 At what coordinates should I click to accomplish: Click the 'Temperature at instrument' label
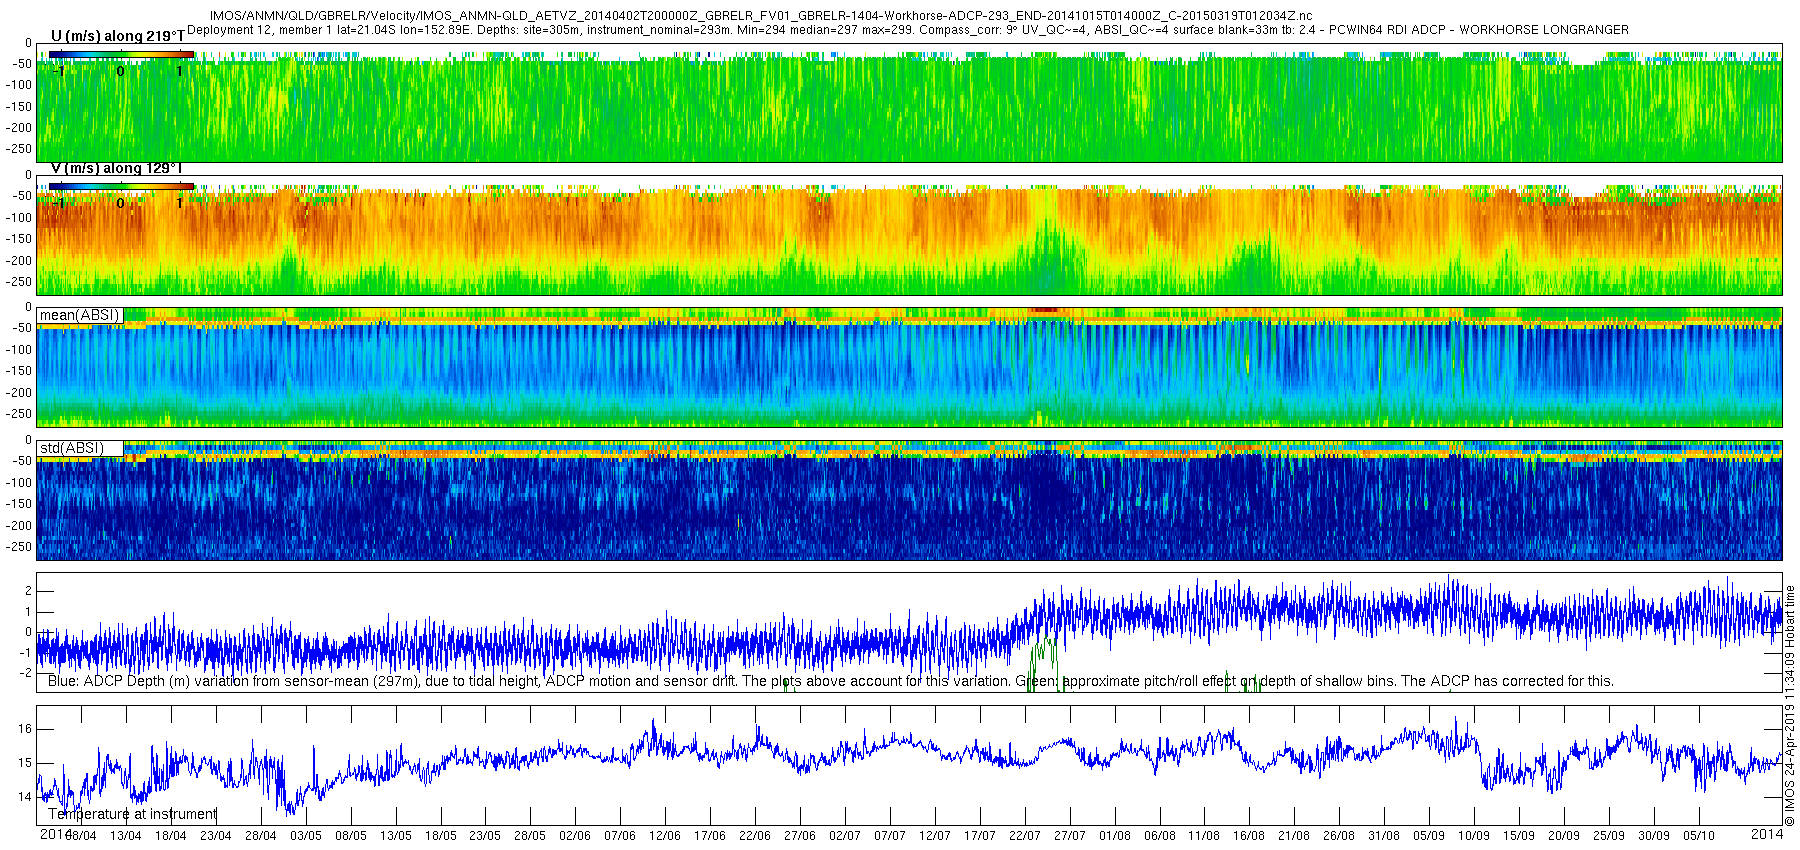coord(132,814)
